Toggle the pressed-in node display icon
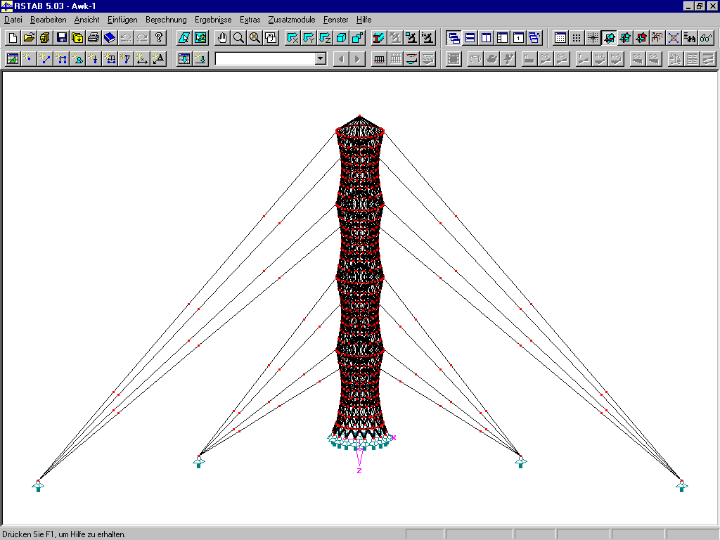Viewport: 720px width, 540px height. click(609, 38)
